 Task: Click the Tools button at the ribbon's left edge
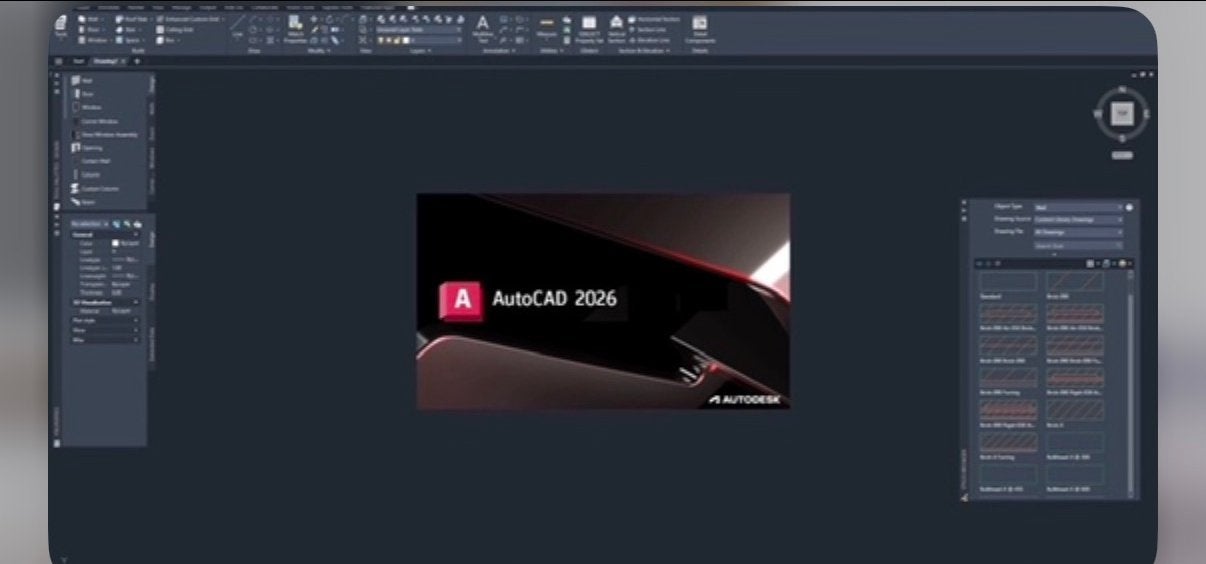point(61,27)
